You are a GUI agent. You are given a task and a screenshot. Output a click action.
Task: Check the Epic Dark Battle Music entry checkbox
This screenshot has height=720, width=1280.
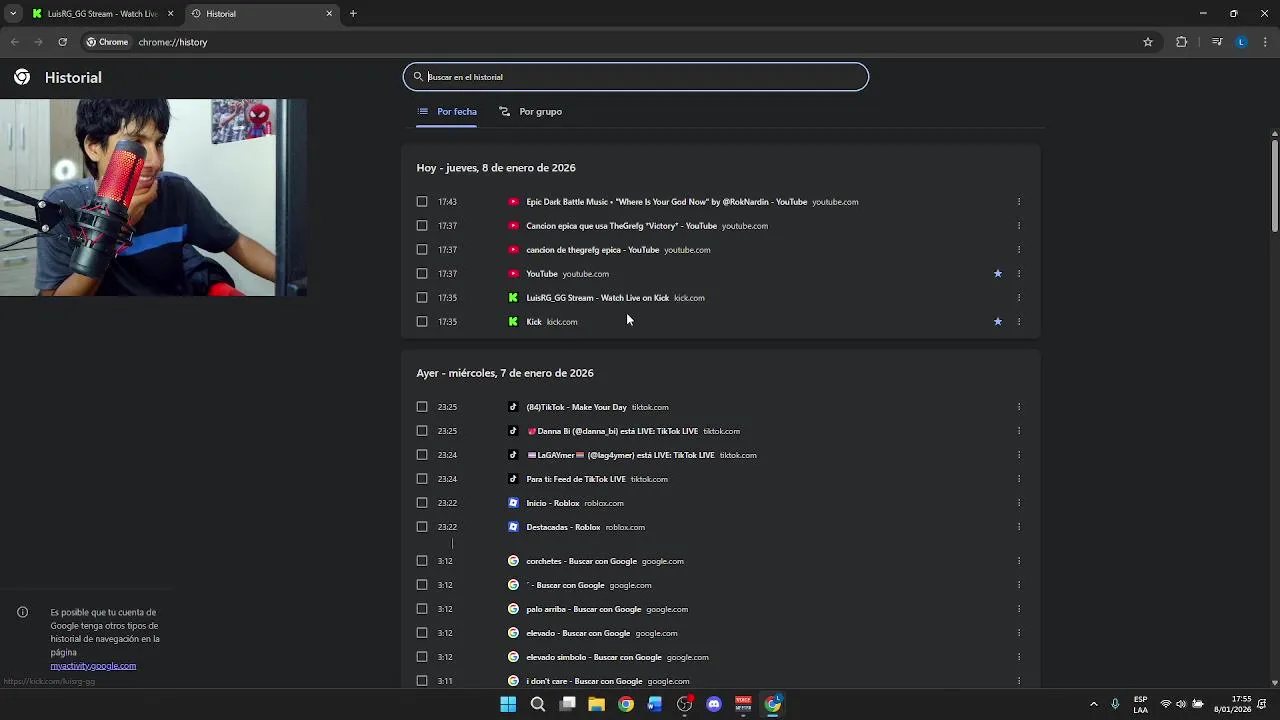point(422,202)
